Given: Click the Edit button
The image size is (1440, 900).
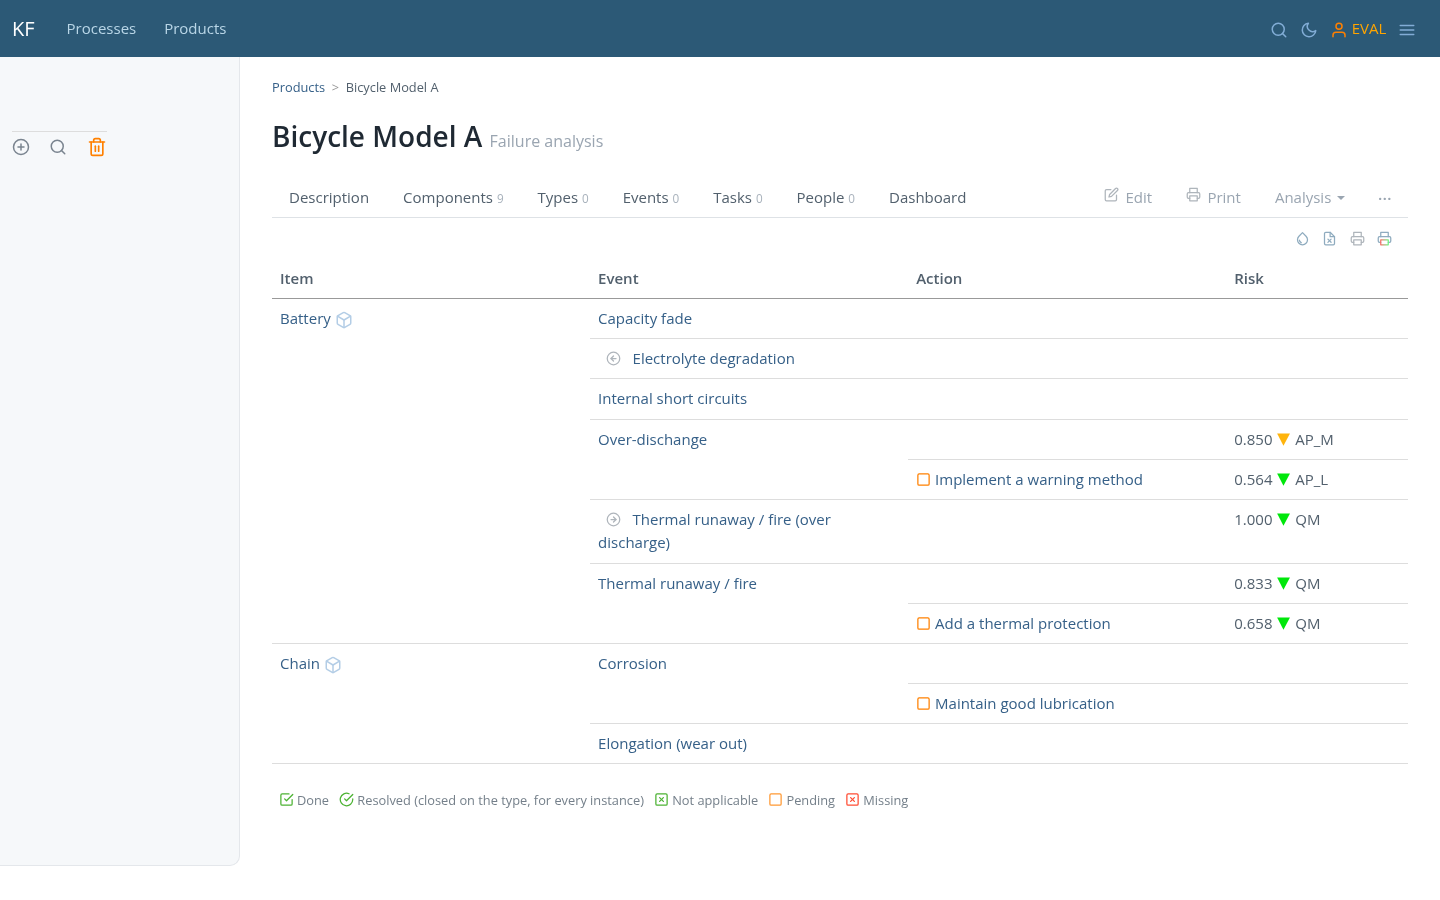Looking at the screenshot, I should [x=1128, y=197].
